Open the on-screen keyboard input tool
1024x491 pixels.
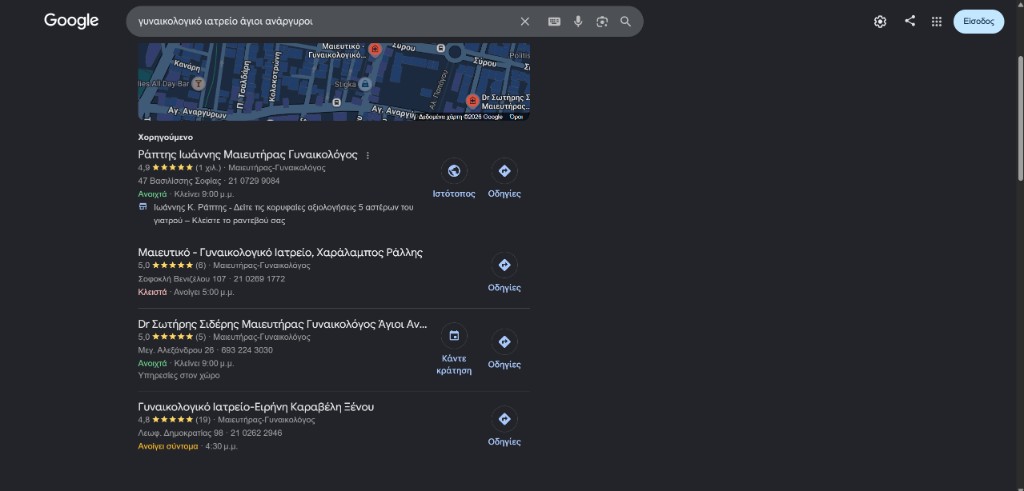554,22
